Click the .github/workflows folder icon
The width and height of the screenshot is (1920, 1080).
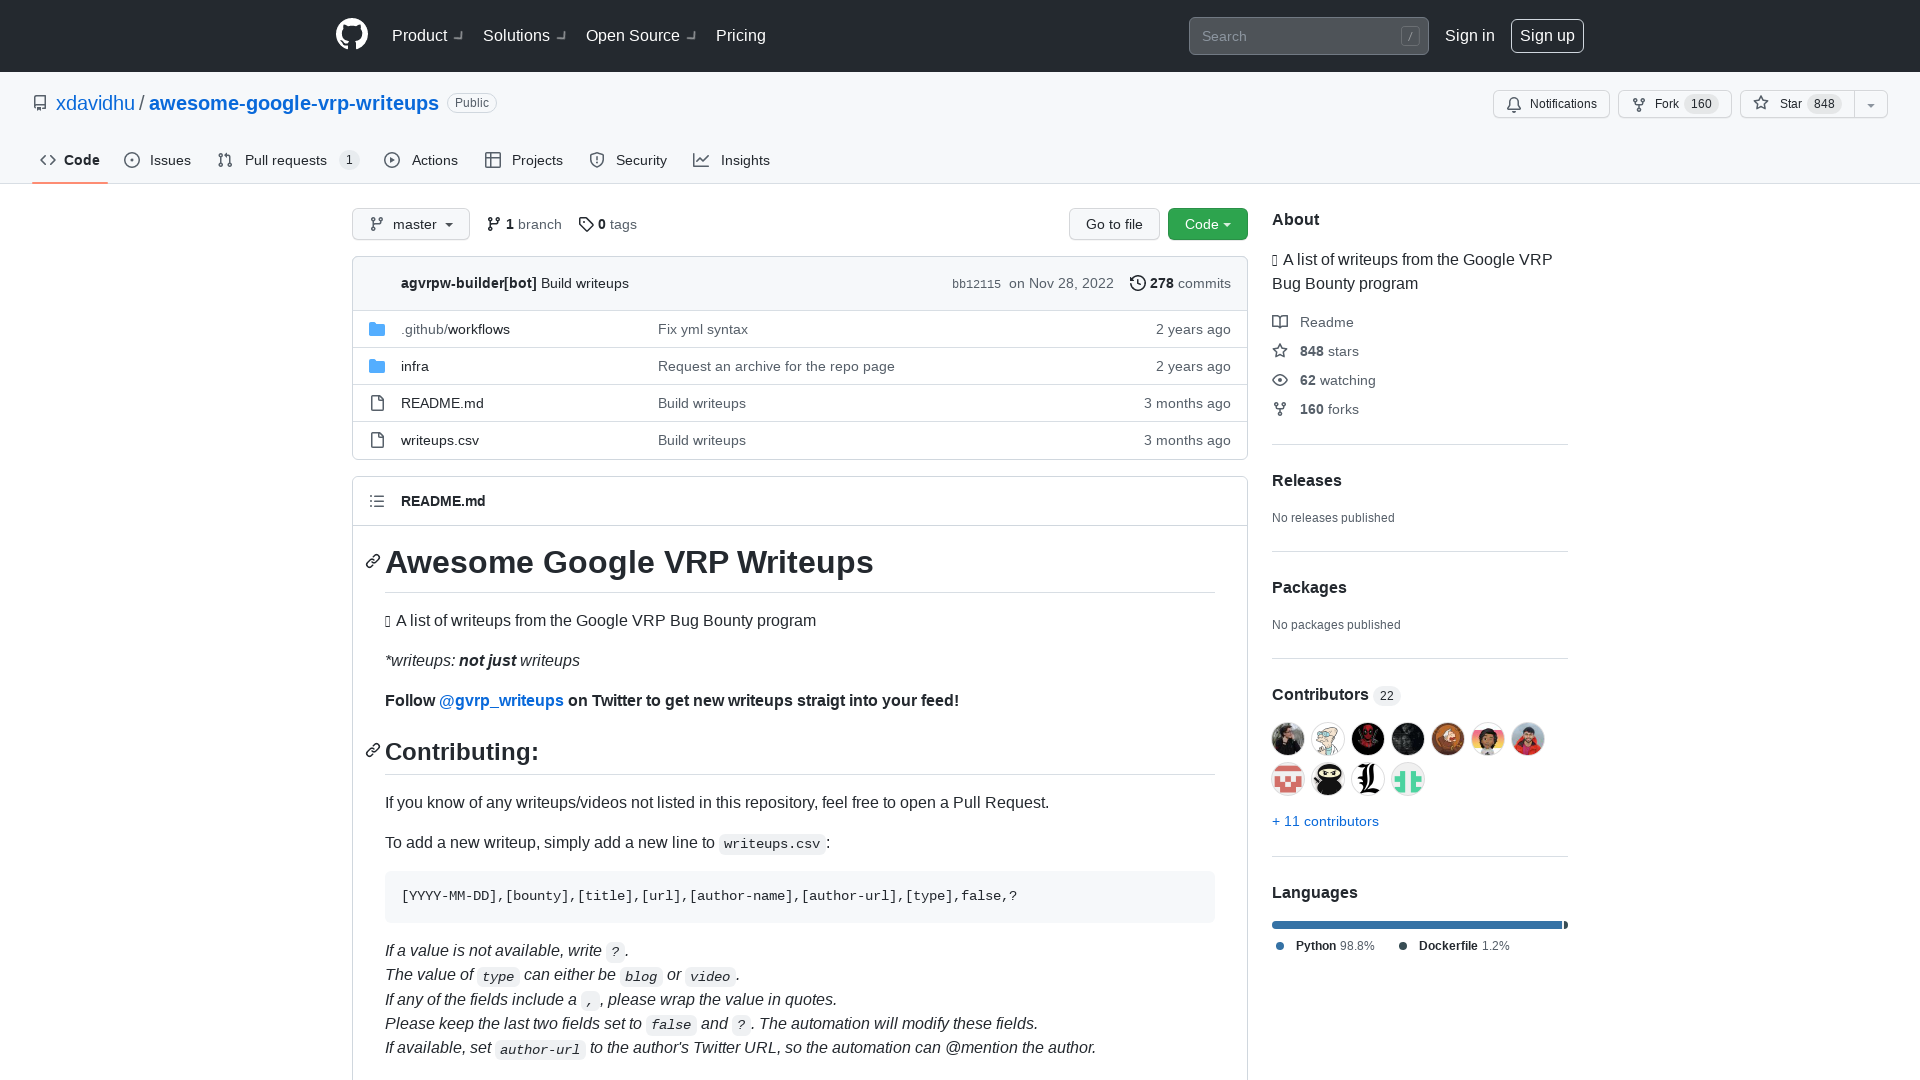[377, 329]
